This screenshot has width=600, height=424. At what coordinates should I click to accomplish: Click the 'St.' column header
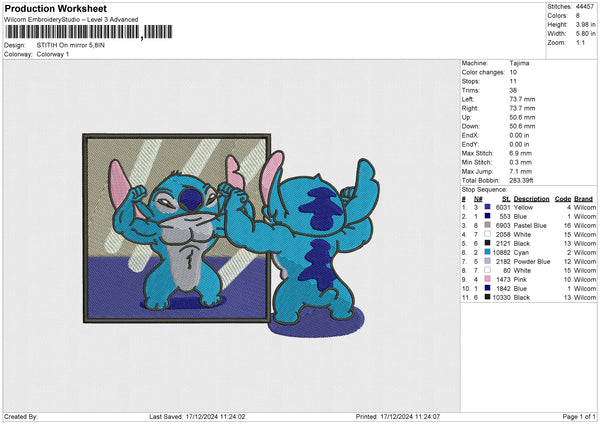pos(506,199)
